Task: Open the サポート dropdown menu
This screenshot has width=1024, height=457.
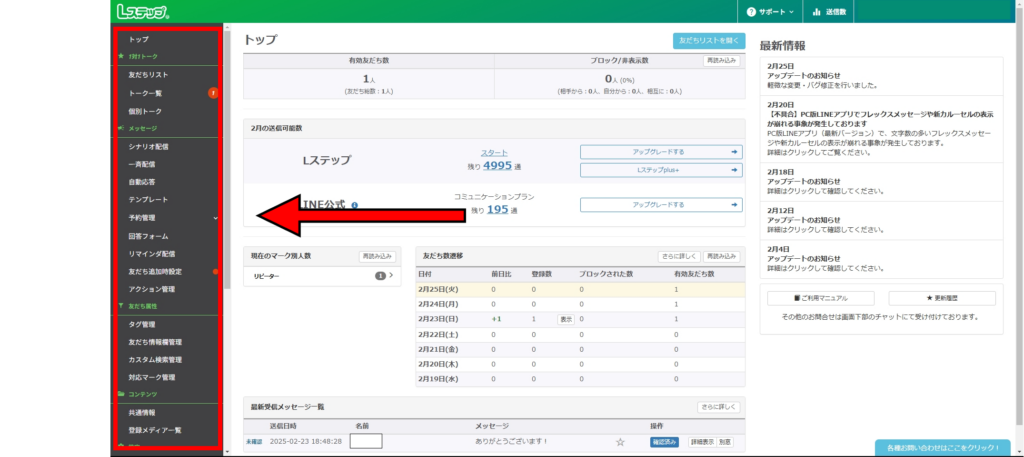Action: click(x=771, y=12)
